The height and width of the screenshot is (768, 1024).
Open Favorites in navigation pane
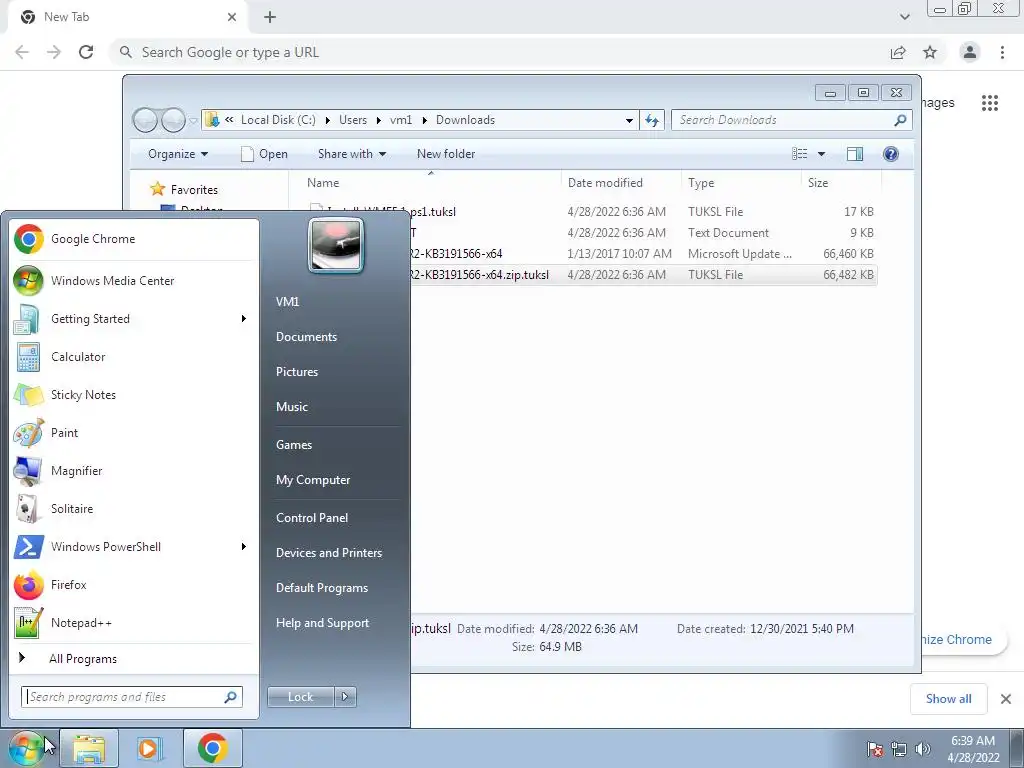coord(194,189)
